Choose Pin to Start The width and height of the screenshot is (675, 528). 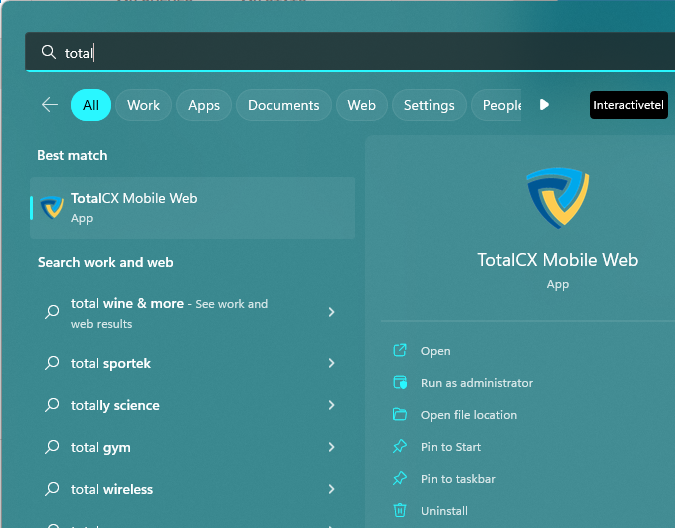(x=451, y=447)
